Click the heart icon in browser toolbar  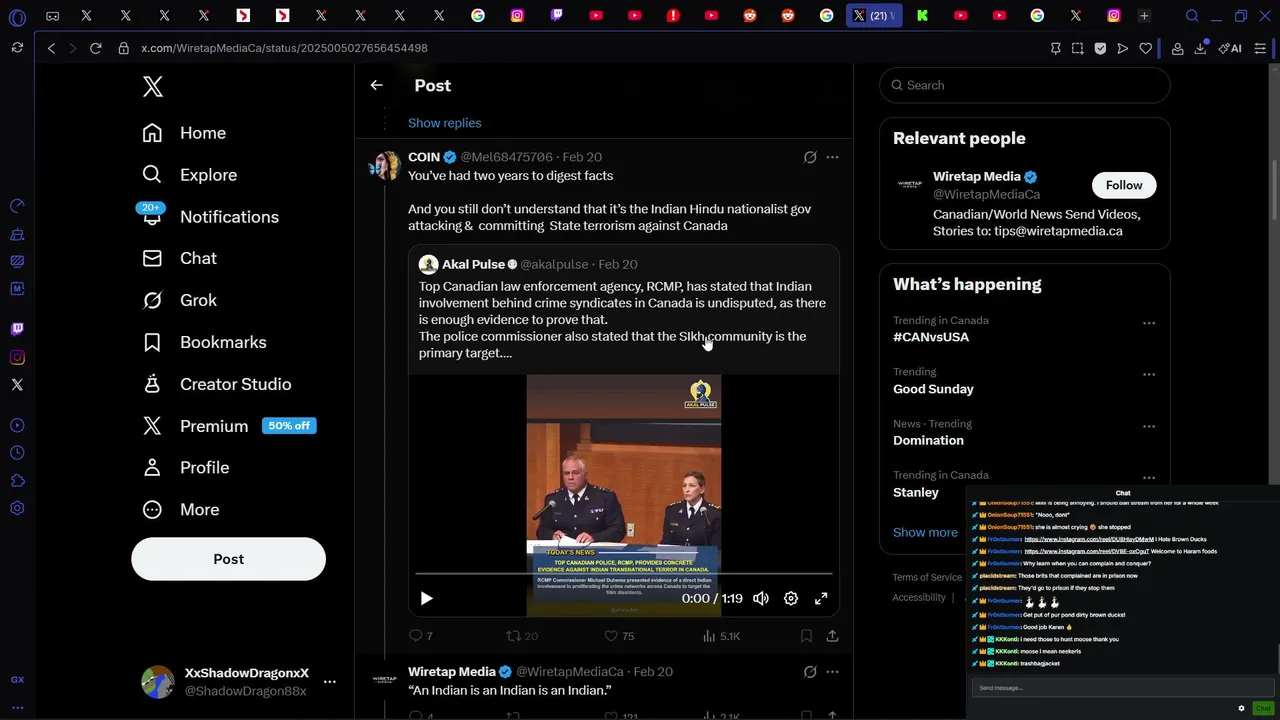click(x=1145, y=48)
